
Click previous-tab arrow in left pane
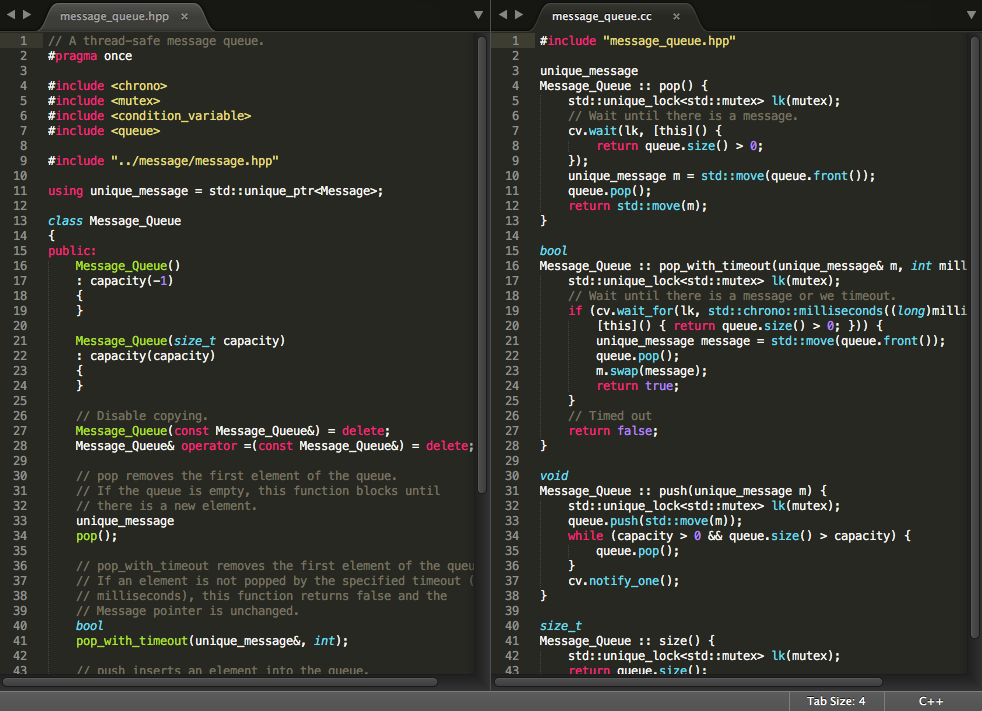12,15
